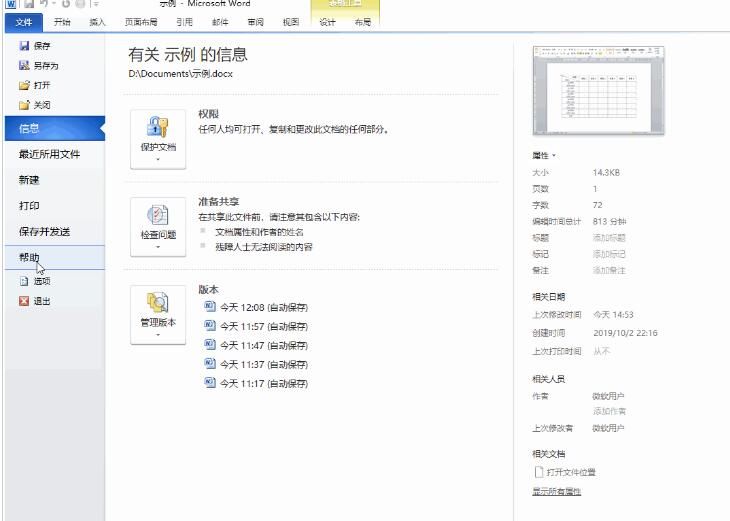Expand the 保护文档 dropdown arrow

(x=158, y=159)
